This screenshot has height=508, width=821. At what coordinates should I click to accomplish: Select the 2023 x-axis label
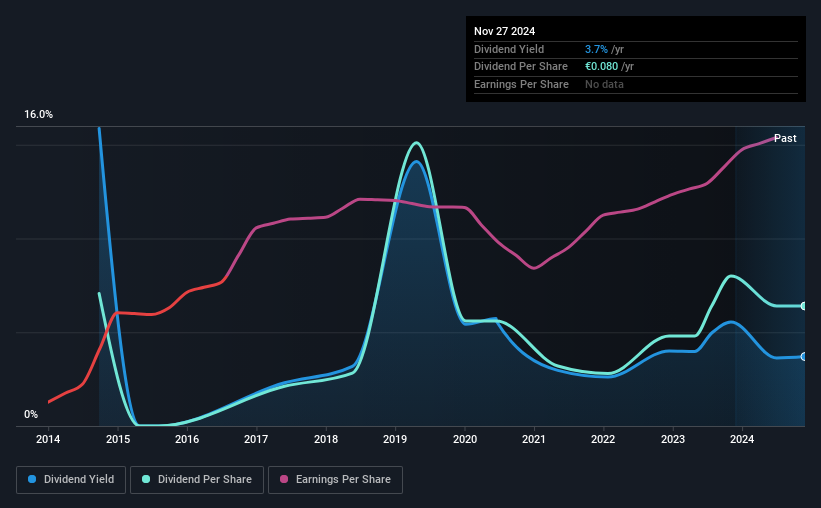(673, 439)
